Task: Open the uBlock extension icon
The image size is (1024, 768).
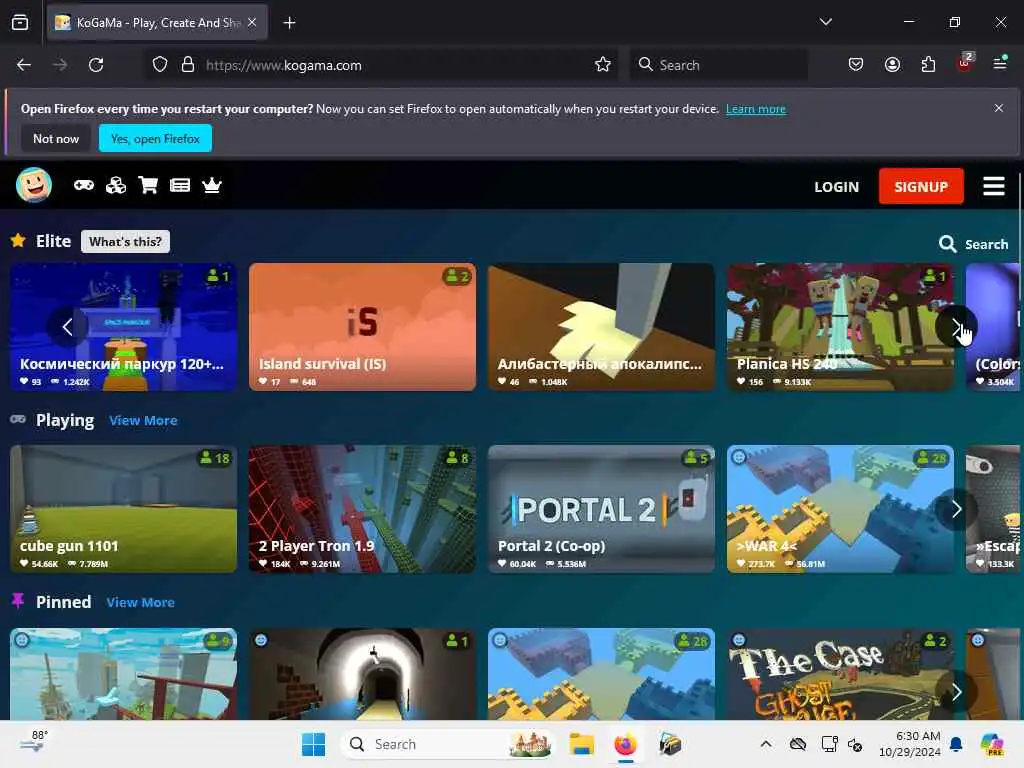Action: pyautogui.click(x=965, y=63)
